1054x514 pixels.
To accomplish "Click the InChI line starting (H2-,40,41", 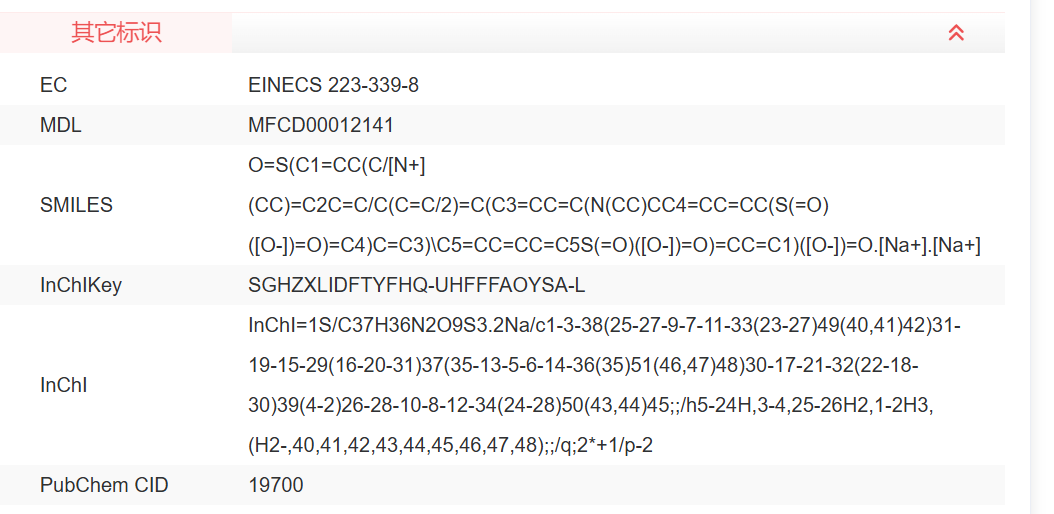I will coord(452,445).
